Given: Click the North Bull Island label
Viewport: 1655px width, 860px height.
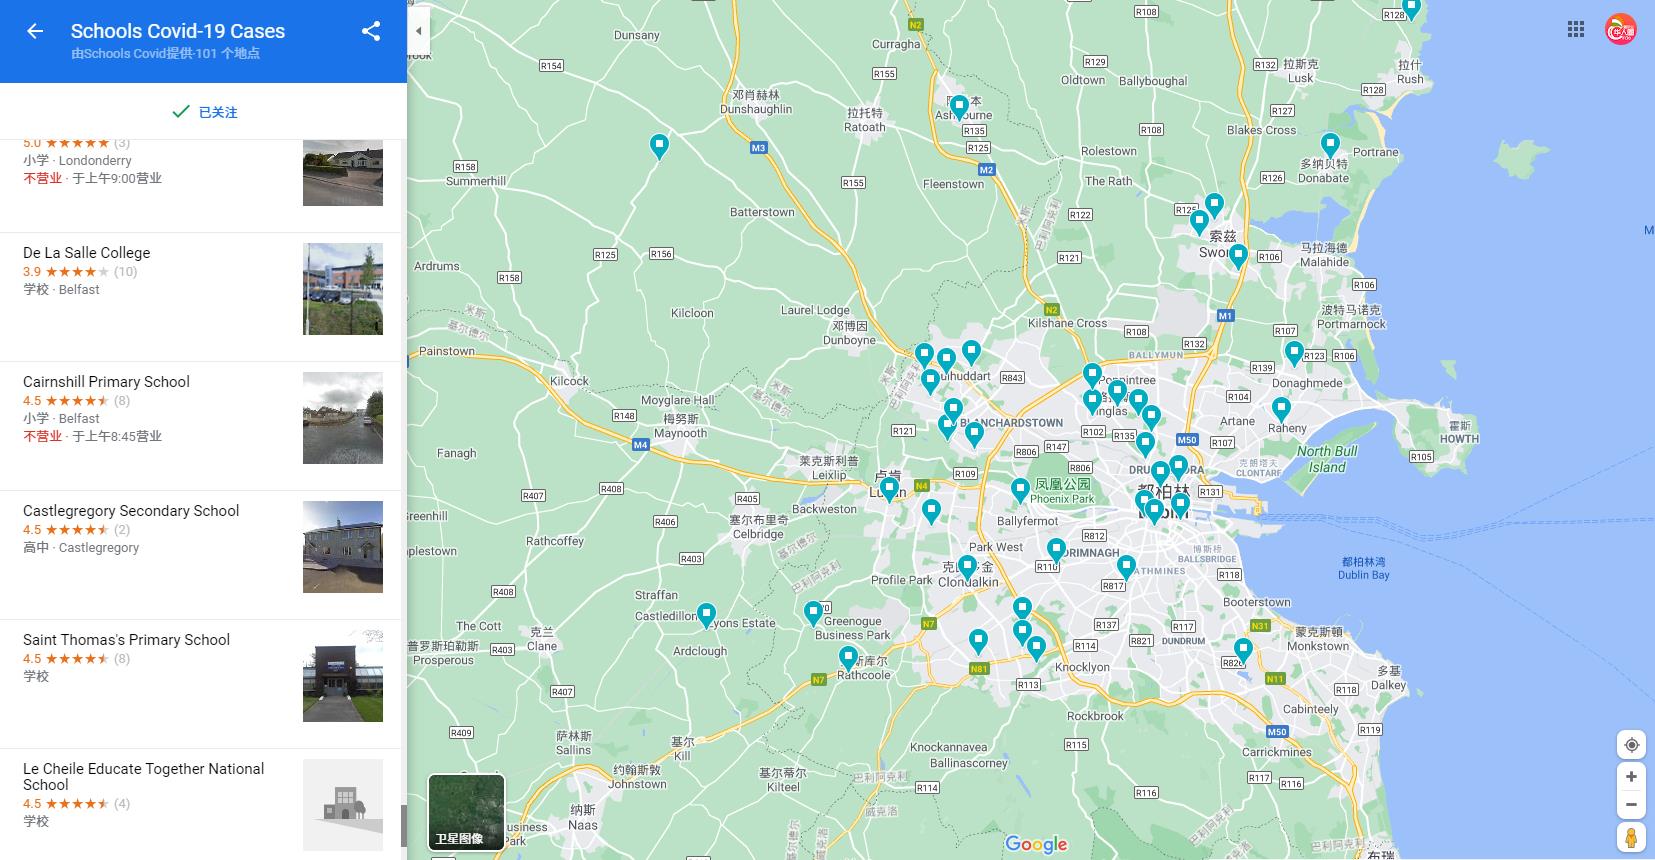Looking at the screenshot, I should (1327, 459).
